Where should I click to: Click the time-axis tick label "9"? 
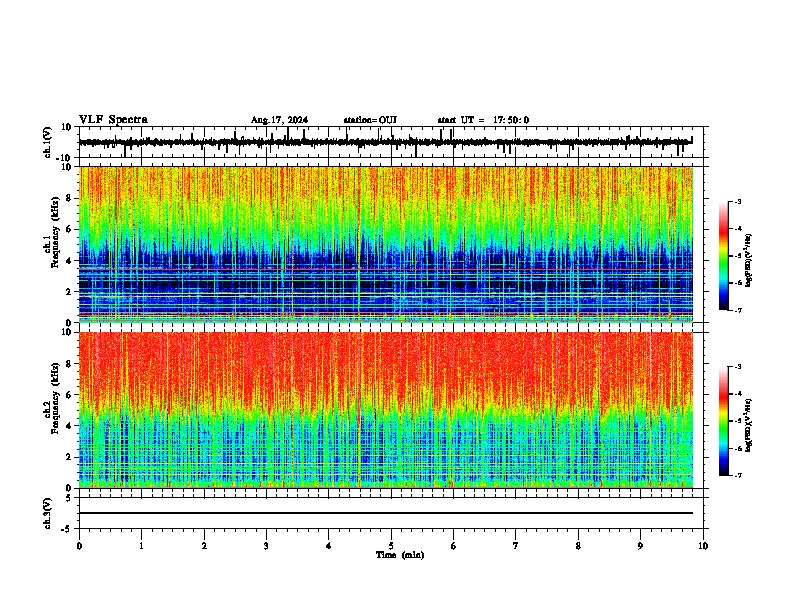coord(640,546)
